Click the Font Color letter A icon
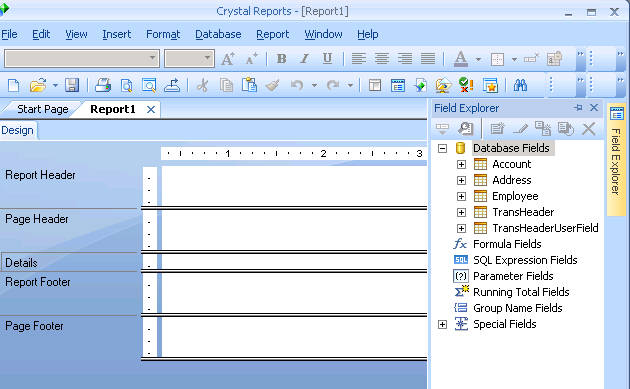The width and height of the screenshot is (630, 389). pyautogui.click(x=461, y=59)
